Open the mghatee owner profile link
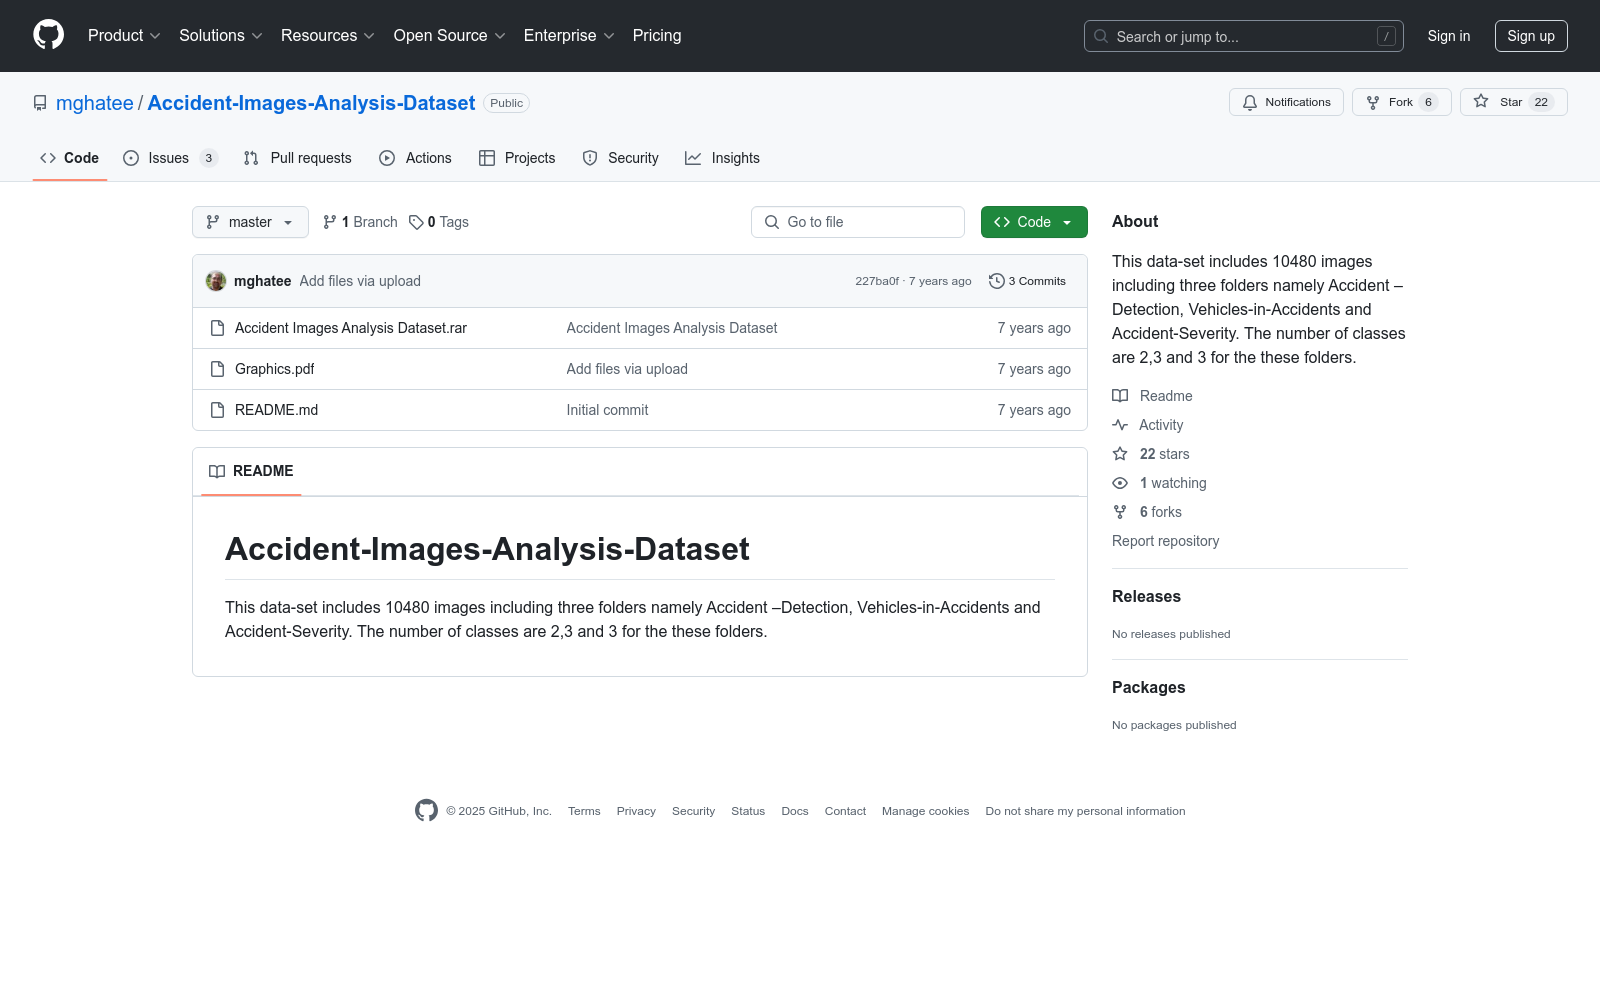 point(95,103)
